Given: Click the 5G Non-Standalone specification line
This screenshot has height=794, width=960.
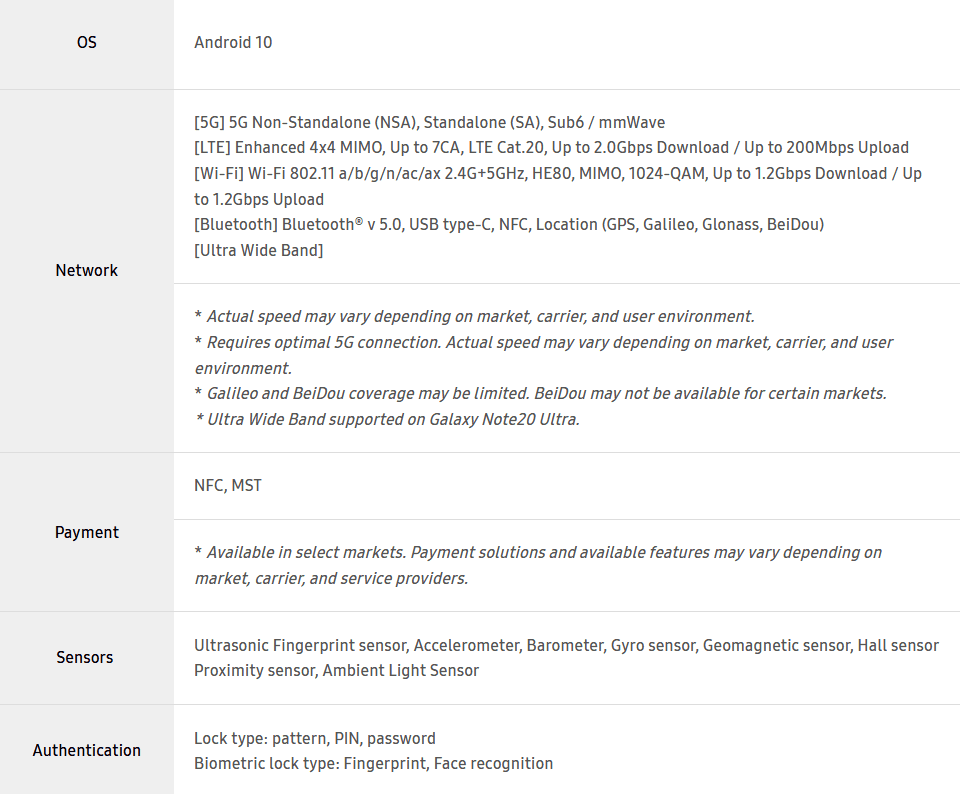Looking at the screenshot, I should point(429,122).
